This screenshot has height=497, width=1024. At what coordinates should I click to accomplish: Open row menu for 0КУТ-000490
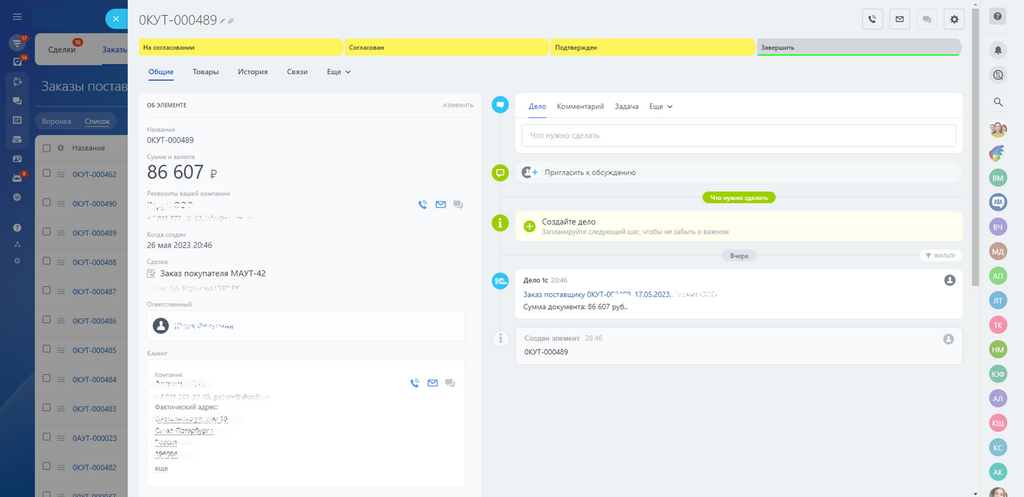pos(61,204)
